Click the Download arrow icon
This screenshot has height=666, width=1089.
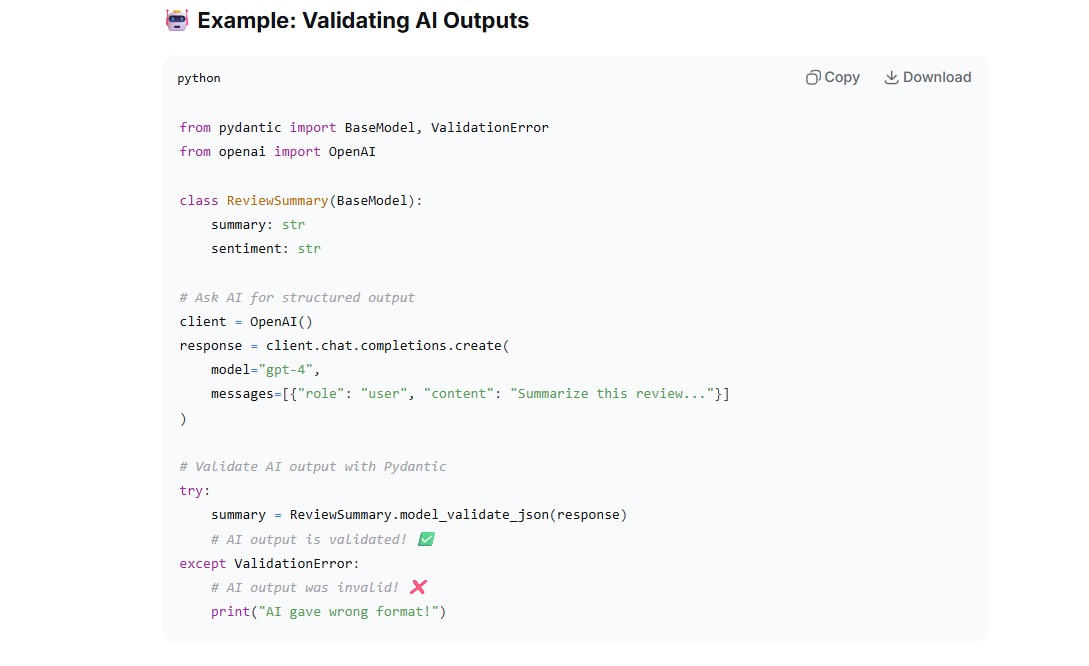891,77
